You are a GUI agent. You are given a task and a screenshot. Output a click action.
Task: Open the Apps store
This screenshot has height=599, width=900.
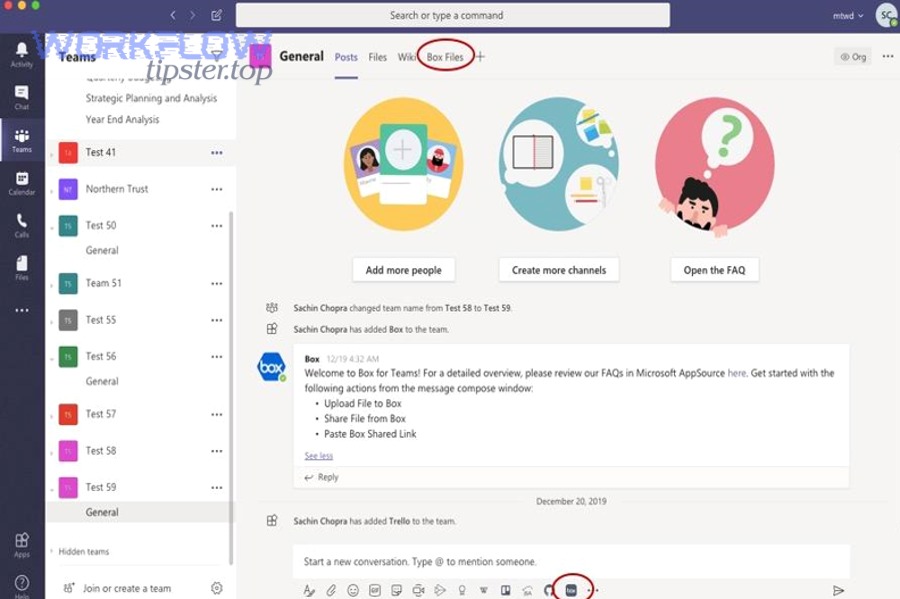click(22, 545)
